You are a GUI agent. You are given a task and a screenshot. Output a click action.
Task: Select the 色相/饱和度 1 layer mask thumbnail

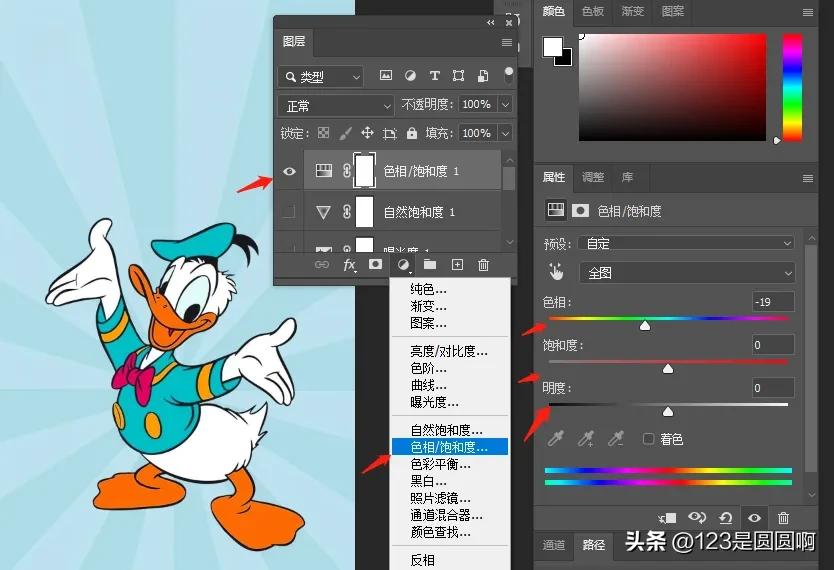tap(364, 170)
